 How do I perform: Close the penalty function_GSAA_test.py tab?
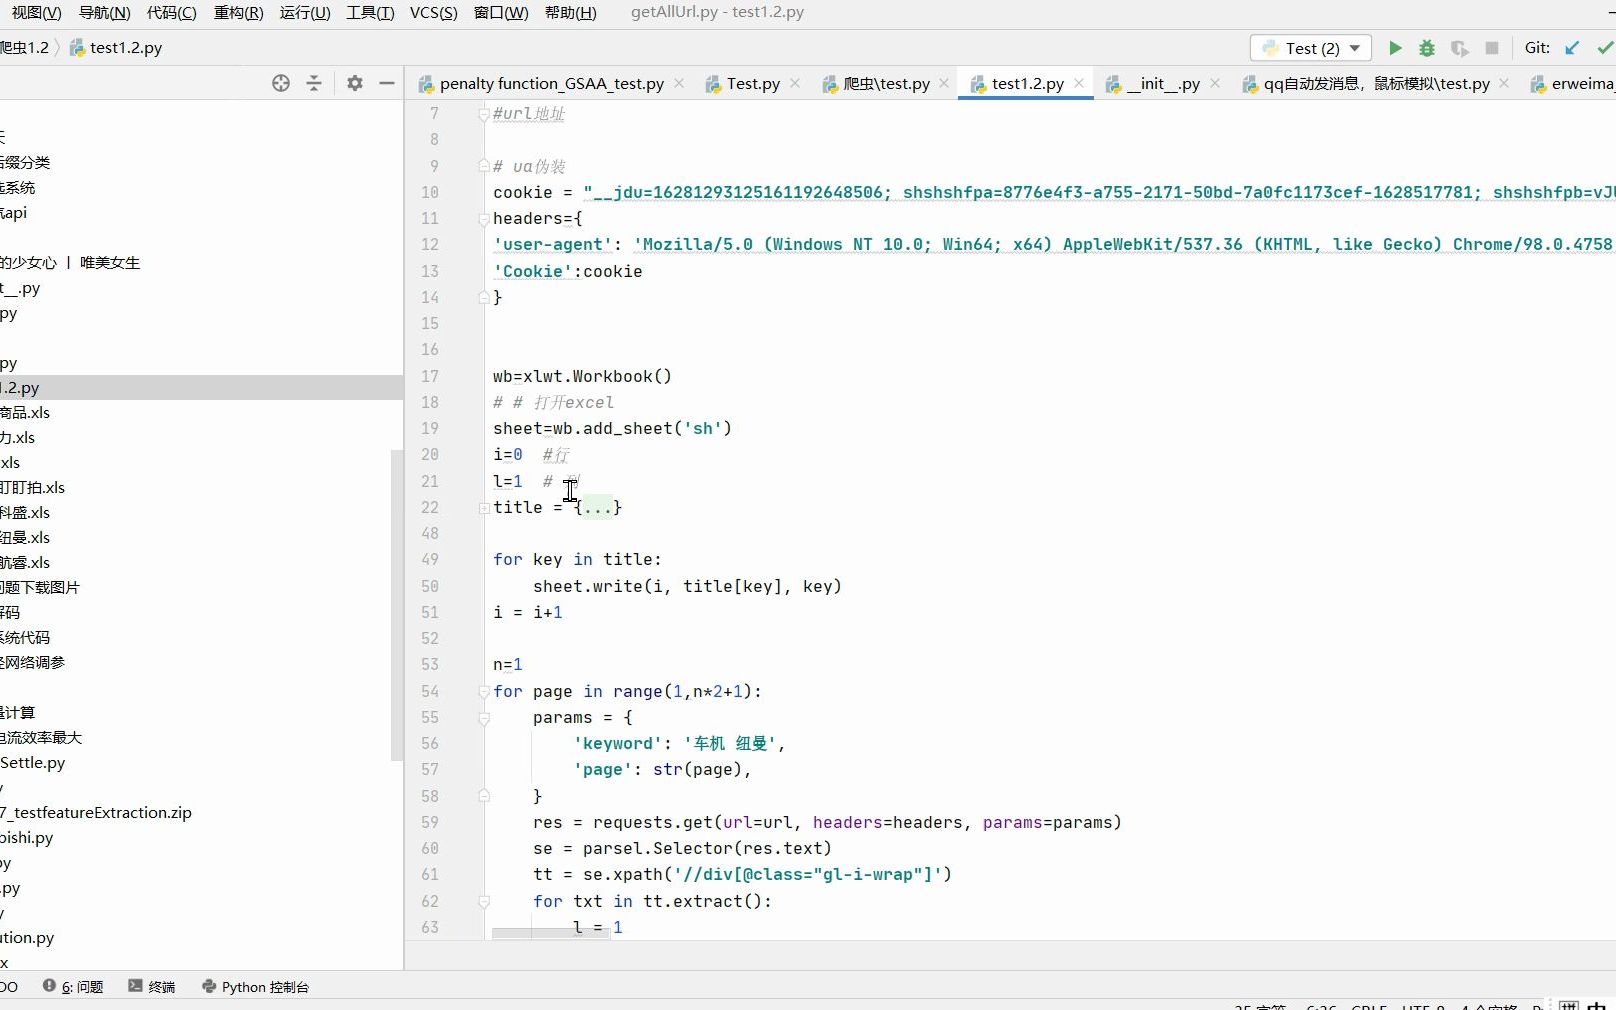(679, 83)
